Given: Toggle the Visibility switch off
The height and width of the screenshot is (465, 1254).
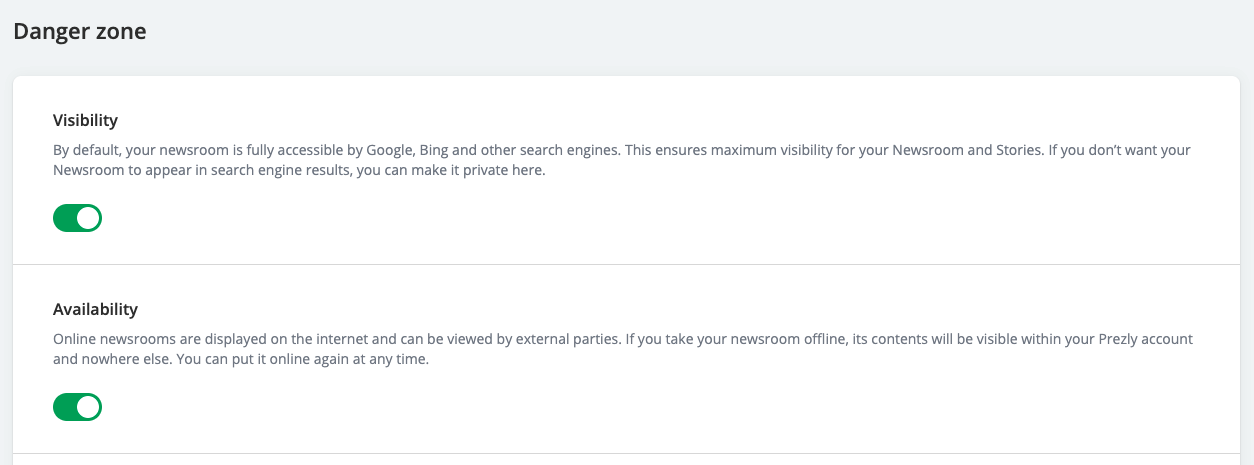Looking at the screenshot, I should click(x=78, y=218).
